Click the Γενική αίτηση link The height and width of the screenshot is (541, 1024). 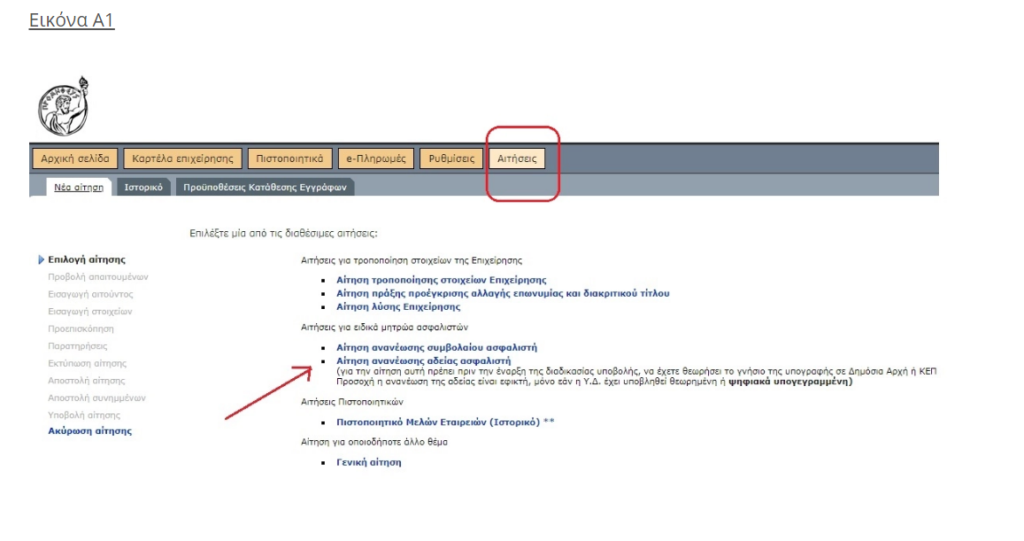[x=368, y=463]
